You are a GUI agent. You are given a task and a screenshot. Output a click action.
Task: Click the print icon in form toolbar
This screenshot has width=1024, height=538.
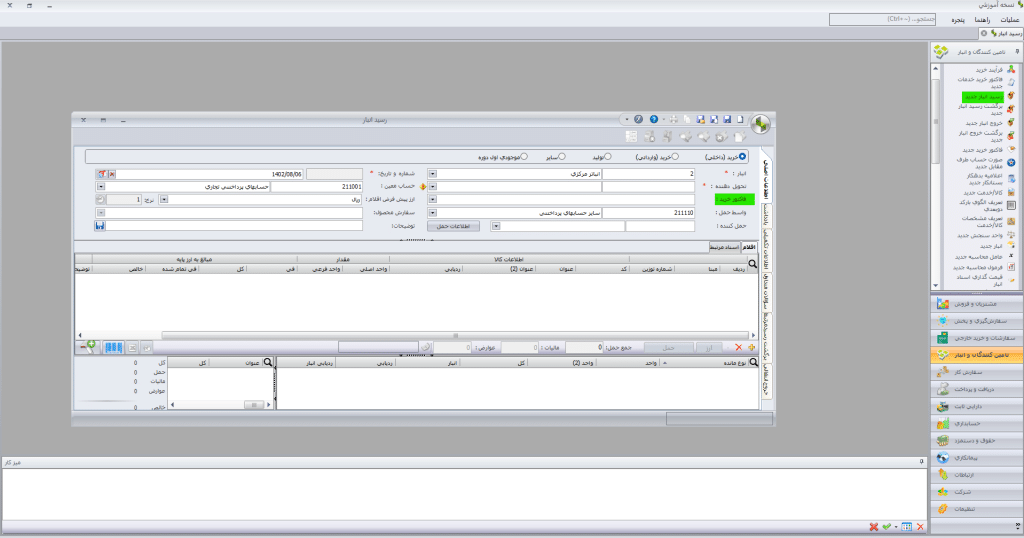673,119
